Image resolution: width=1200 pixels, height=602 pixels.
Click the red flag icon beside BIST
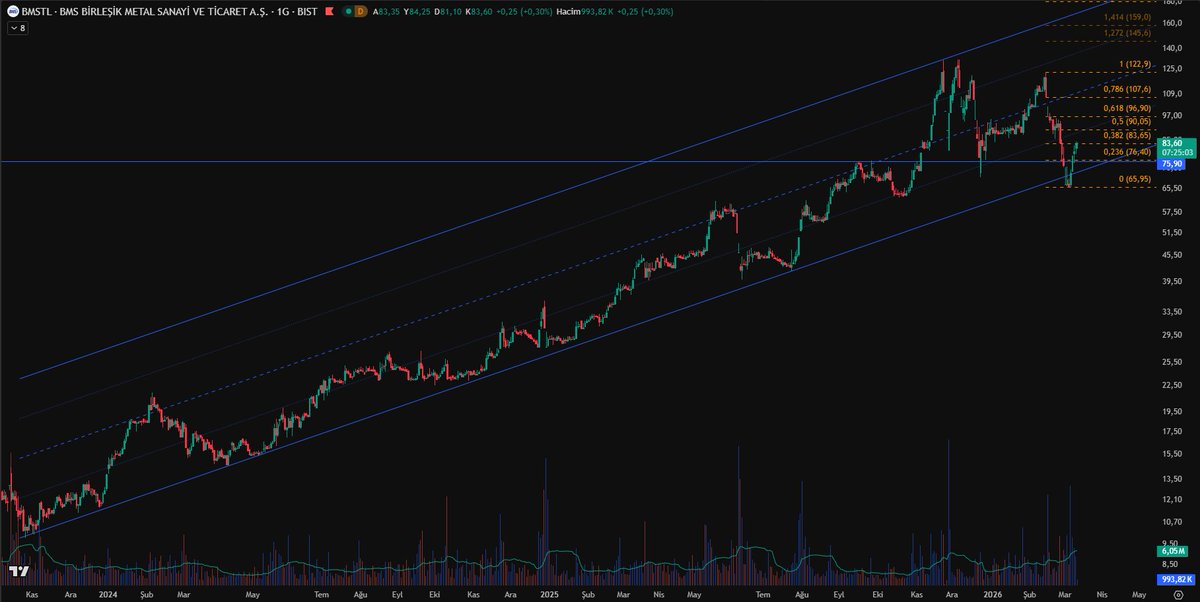pyautogui.click(x=329, y=11)
